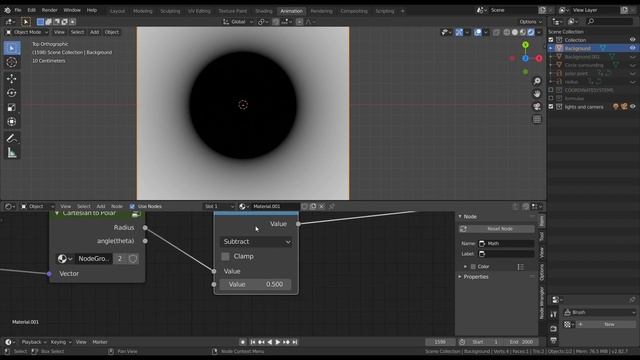Open the viewport Options dropdown
This screenshot has width=640, height=360.
[531, 22]
